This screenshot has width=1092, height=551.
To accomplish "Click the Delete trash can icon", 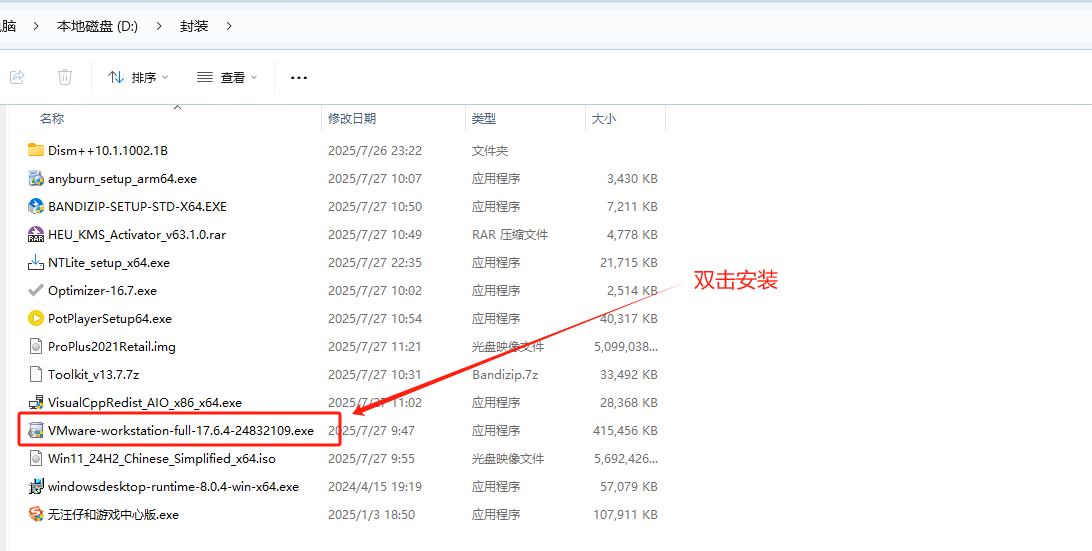I will (x=65, y=77).
